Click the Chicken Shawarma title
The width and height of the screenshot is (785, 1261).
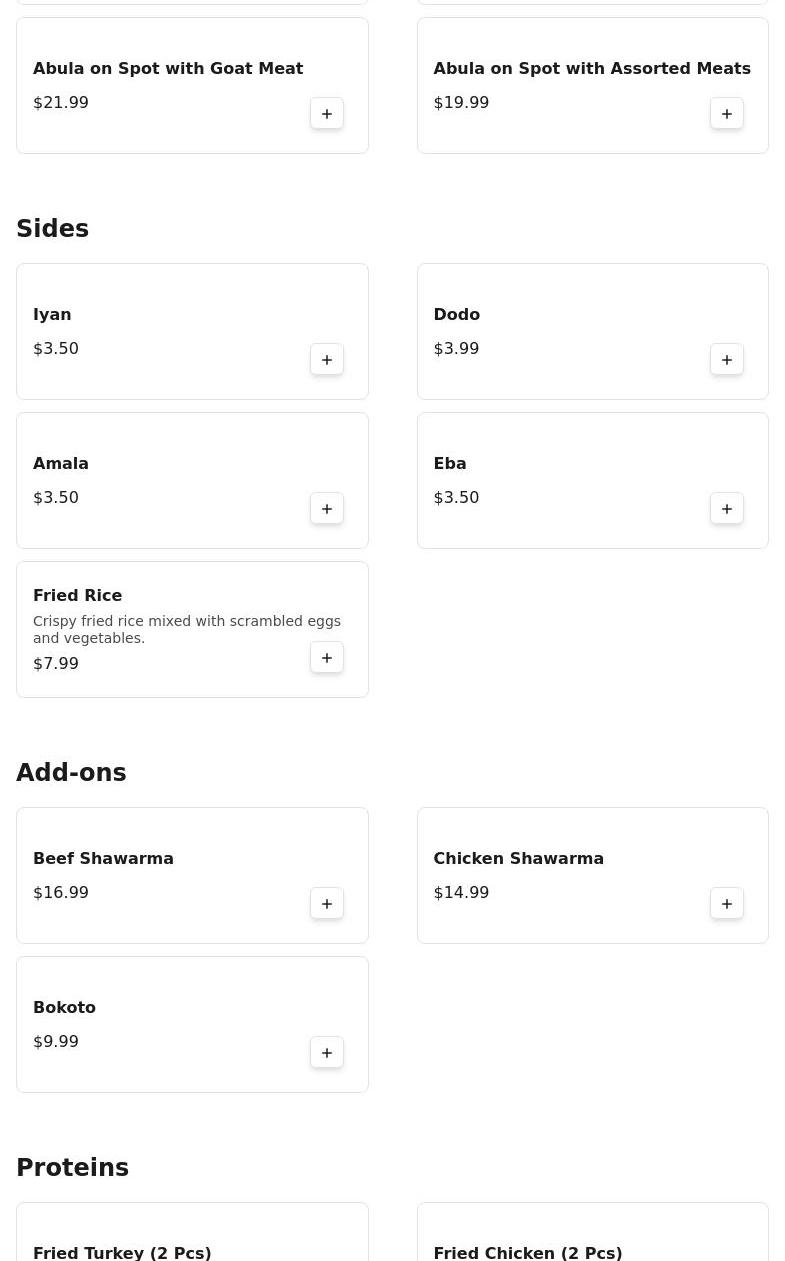click(518, 859)
